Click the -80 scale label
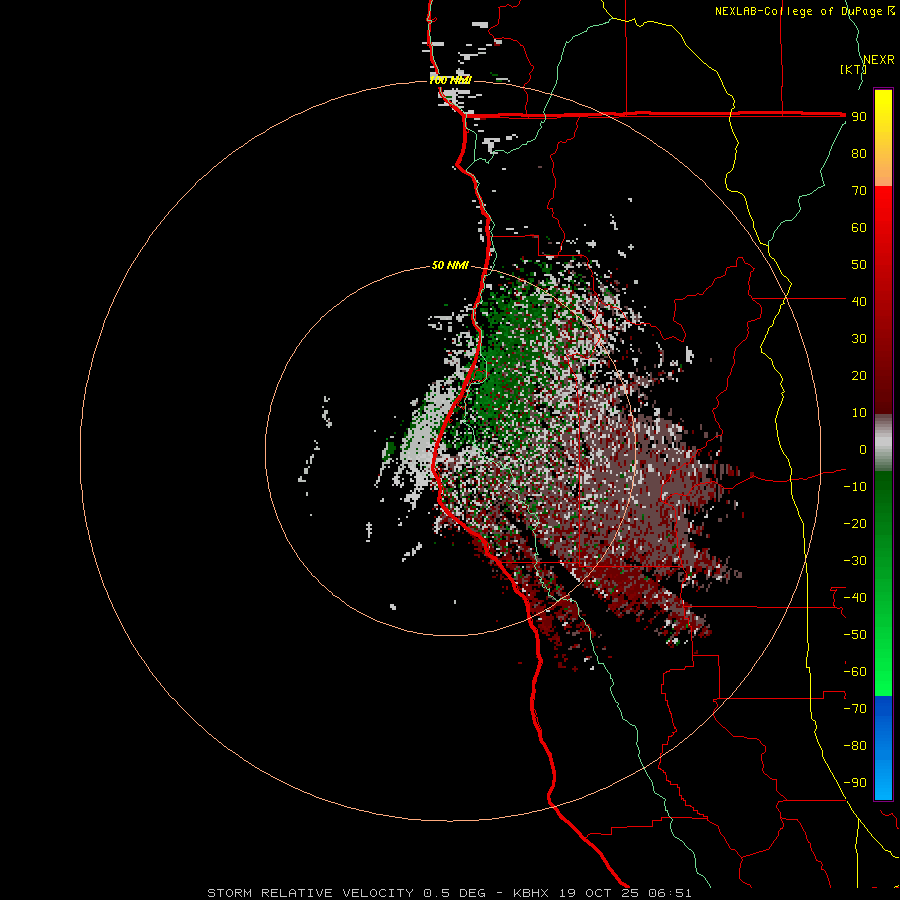 click(x=855, y=746)
